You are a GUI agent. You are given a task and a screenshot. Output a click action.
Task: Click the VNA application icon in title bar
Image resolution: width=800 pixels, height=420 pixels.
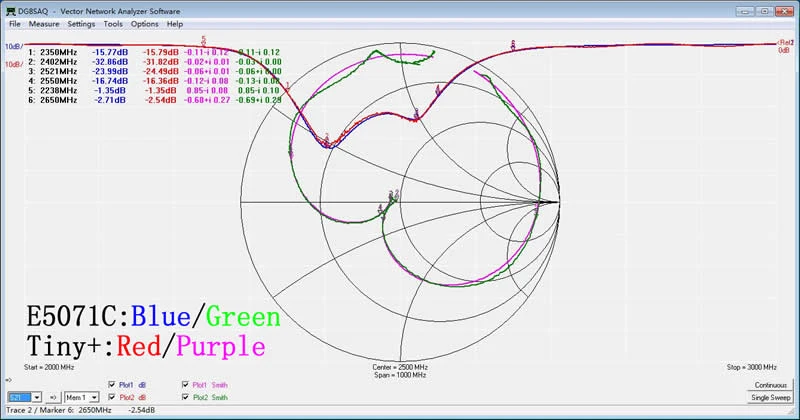pos(10,11)
